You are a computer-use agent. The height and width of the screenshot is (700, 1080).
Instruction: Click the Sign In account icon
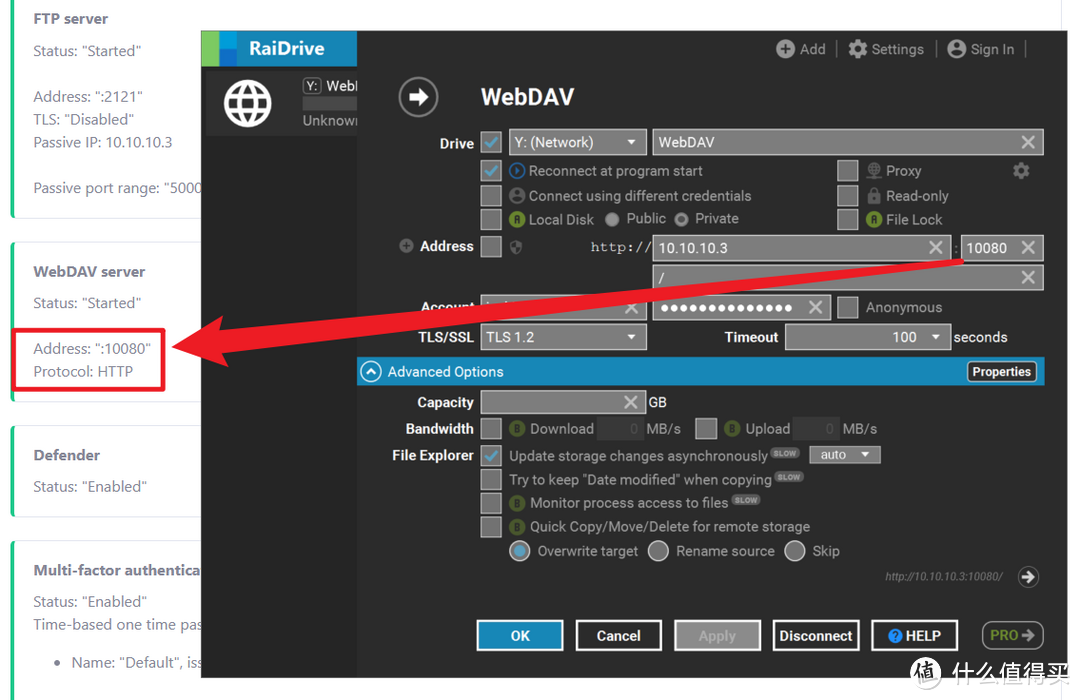tap(957, 49)
